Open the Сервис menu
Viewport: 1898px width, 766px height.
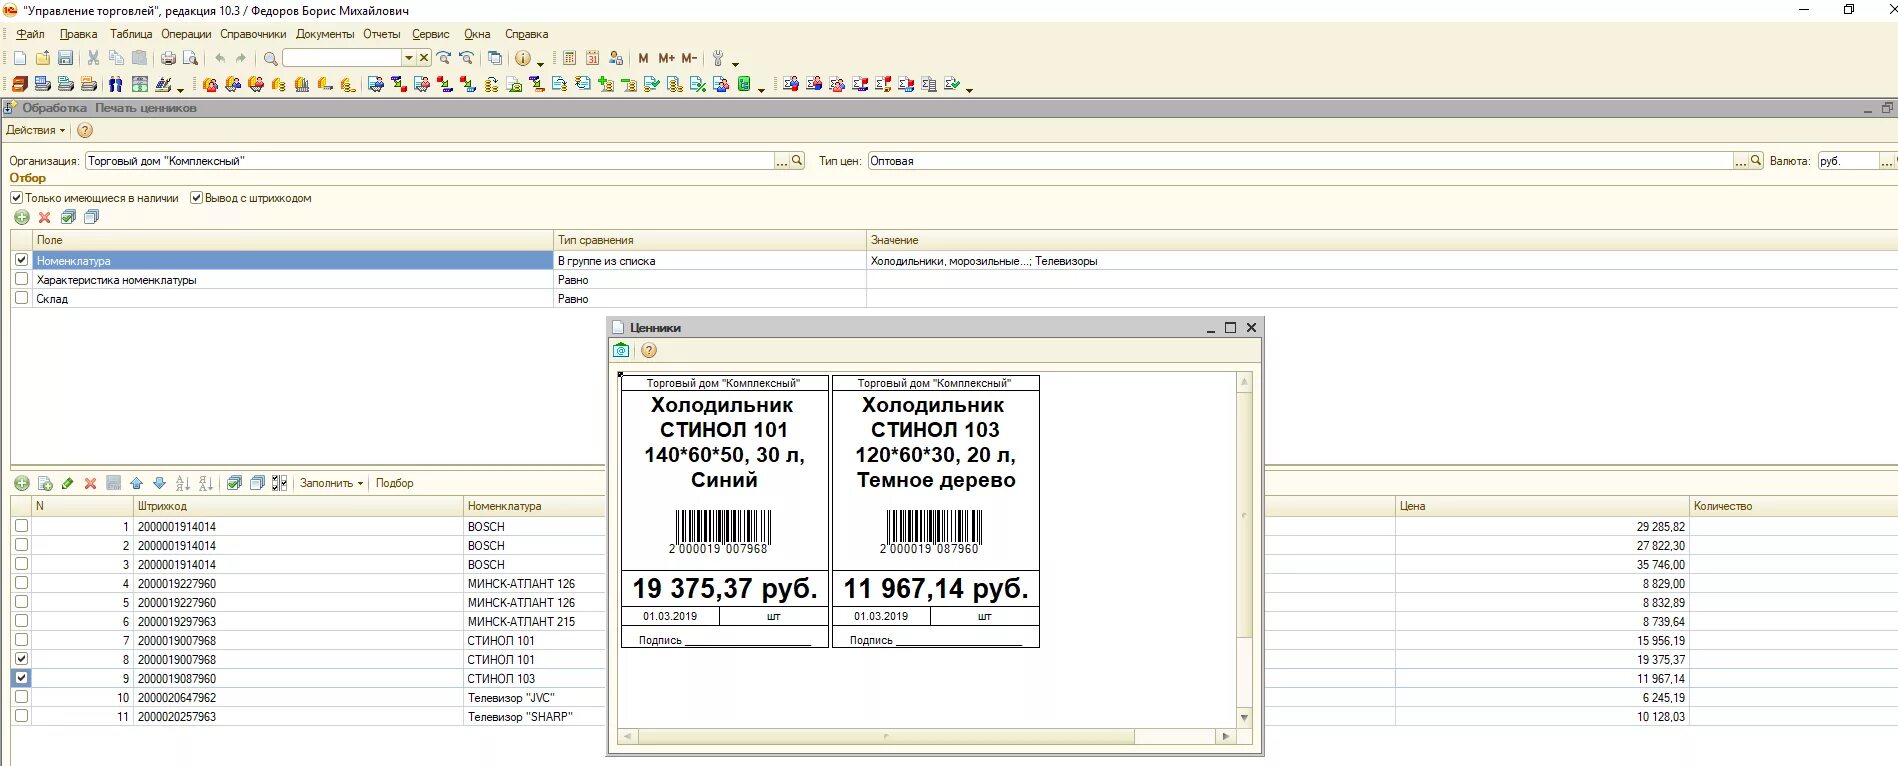click(x=431, y=34)
